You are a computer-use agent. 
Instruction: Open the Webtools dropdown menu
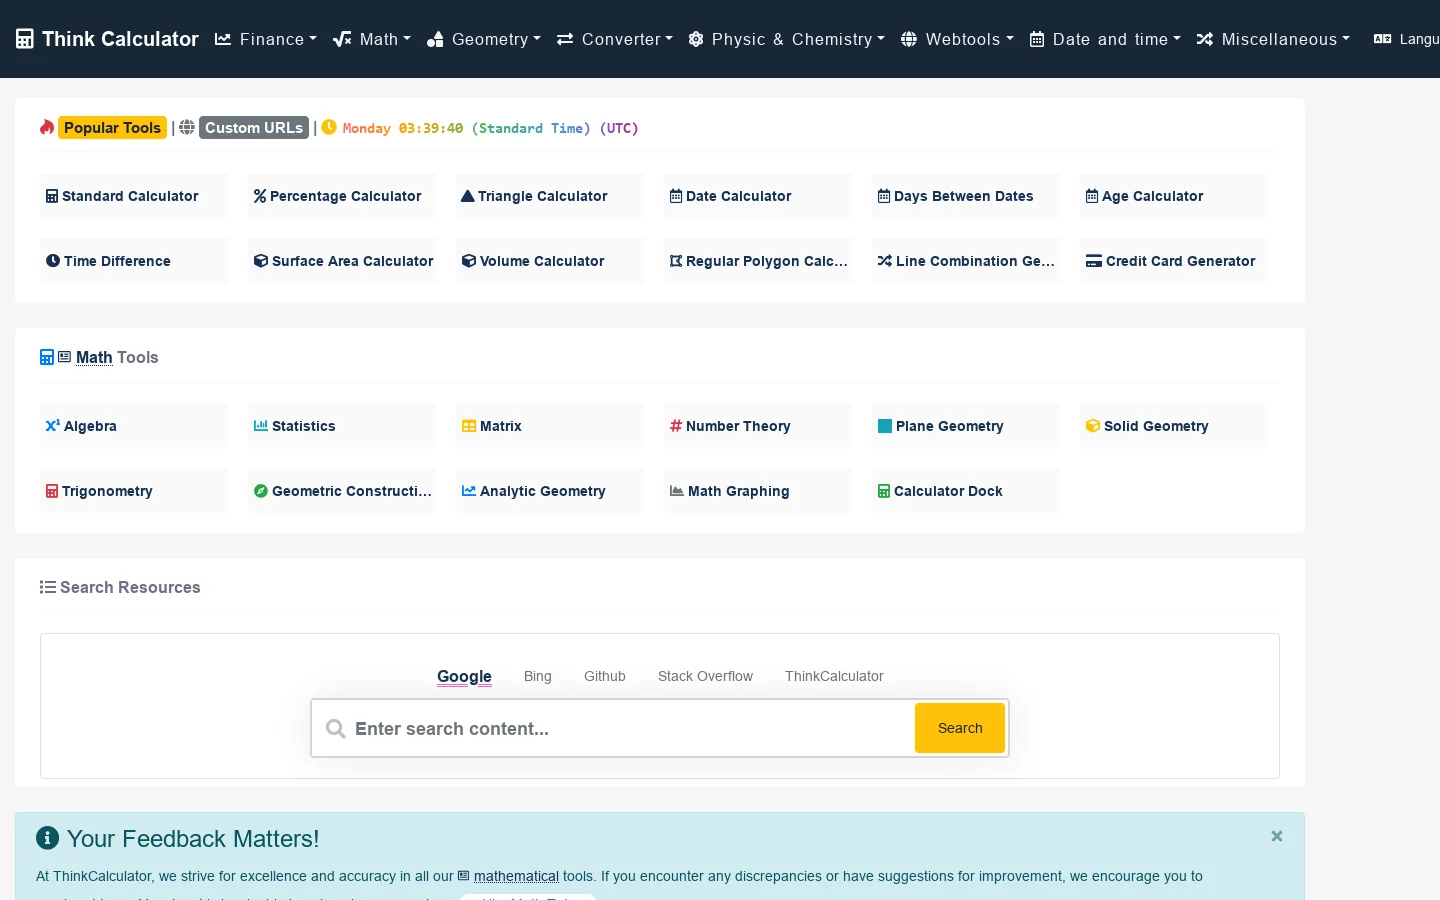click(957, 39)
